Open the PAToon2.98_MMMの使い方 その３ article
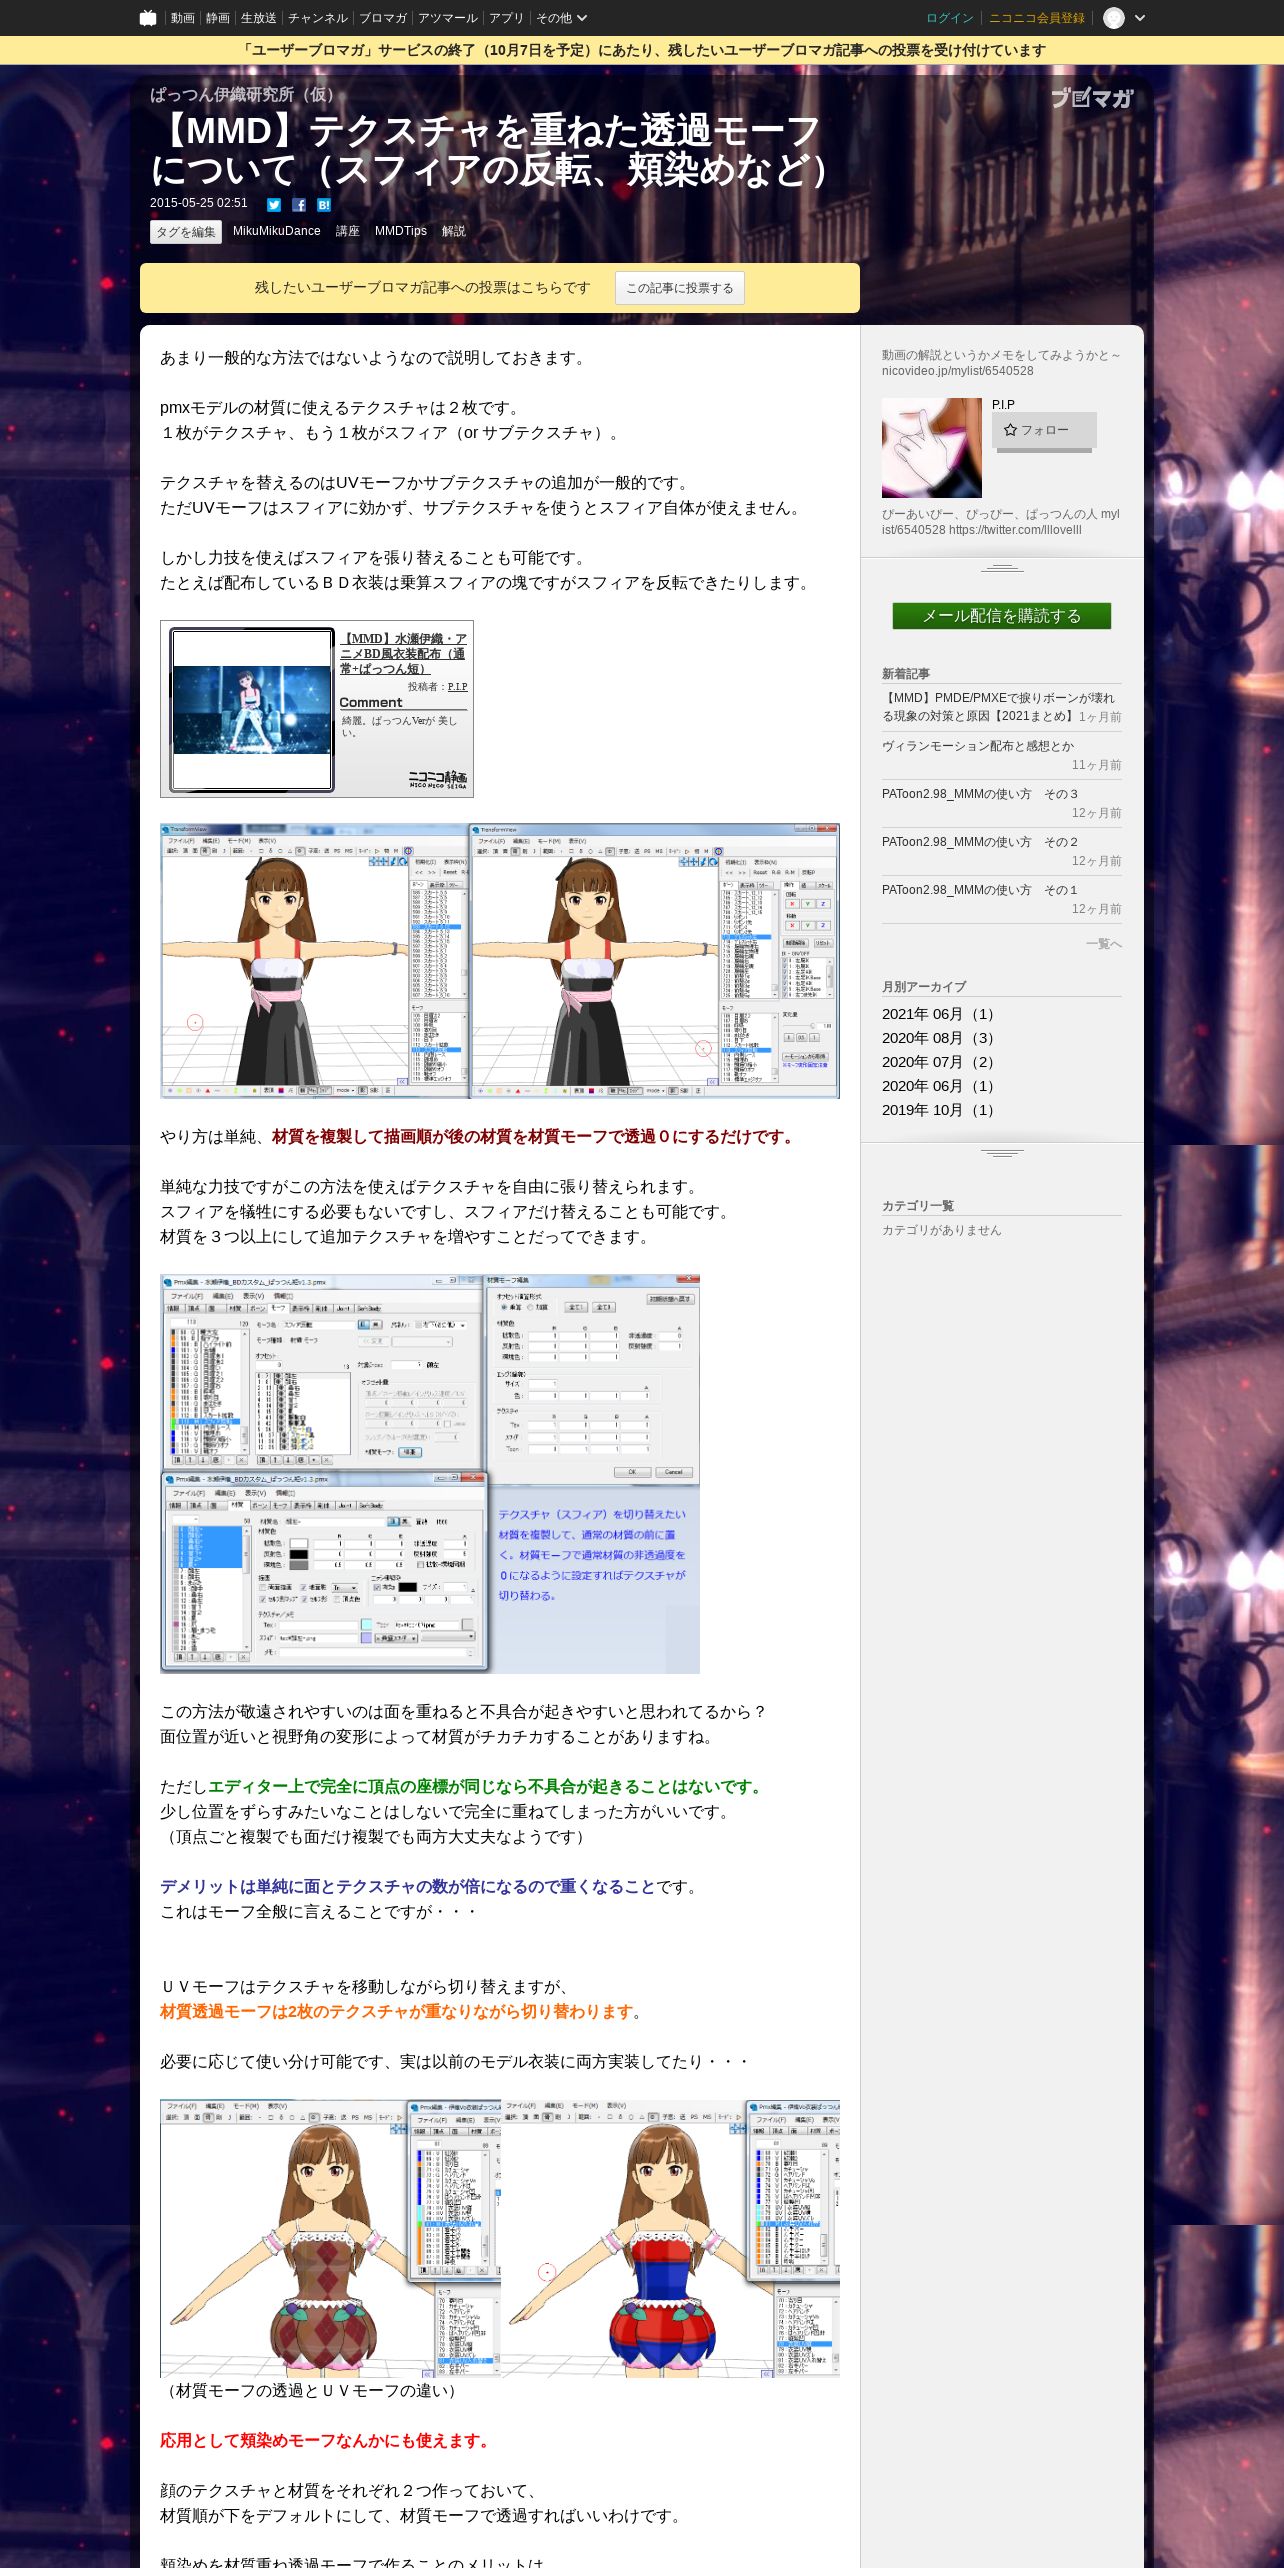 tap(980, 794)
